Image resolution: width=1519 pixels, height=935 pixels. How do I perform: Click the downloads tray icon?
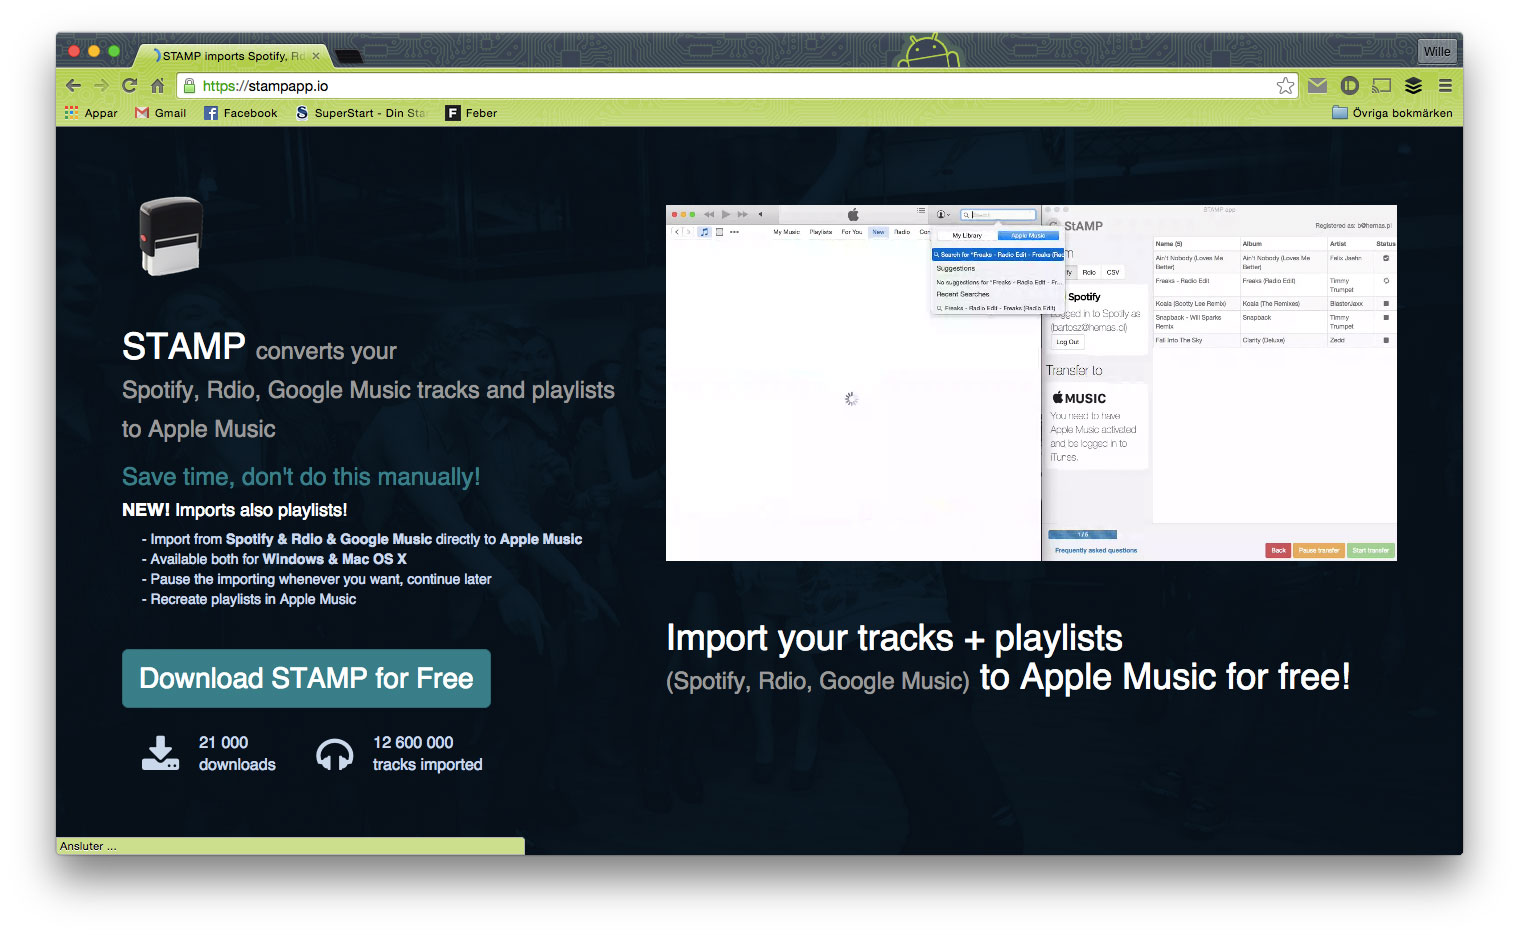coord(160,754)
